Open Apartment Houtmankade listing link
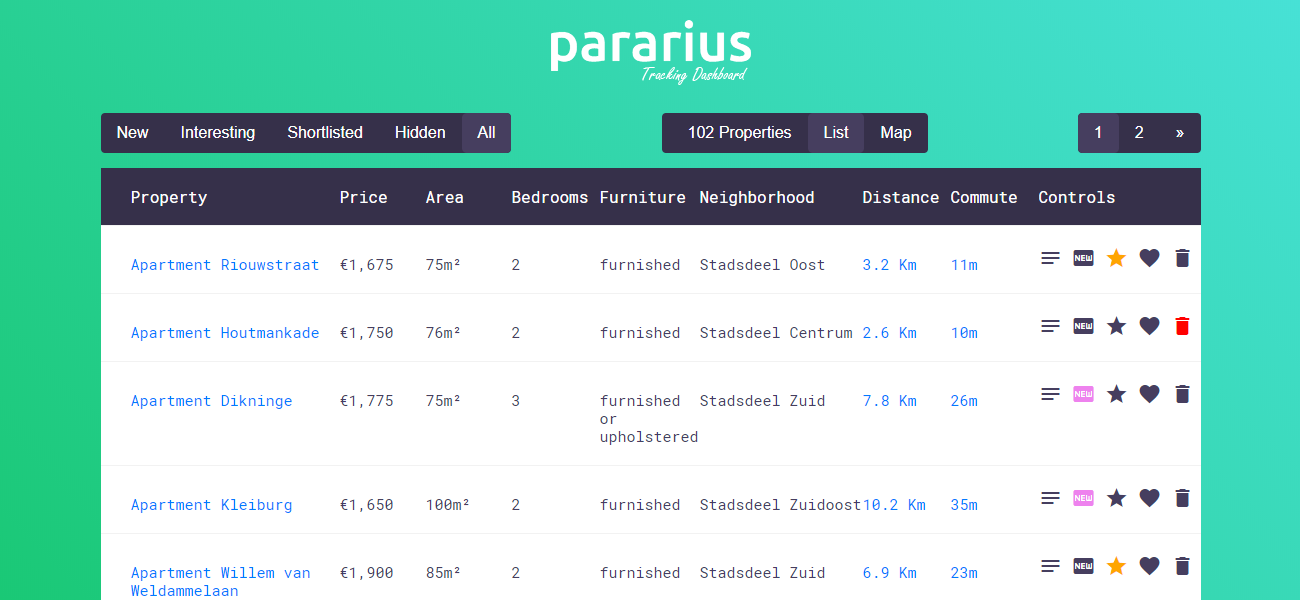Viewport: 1300px width, 600px height. (x=225, y=333)
